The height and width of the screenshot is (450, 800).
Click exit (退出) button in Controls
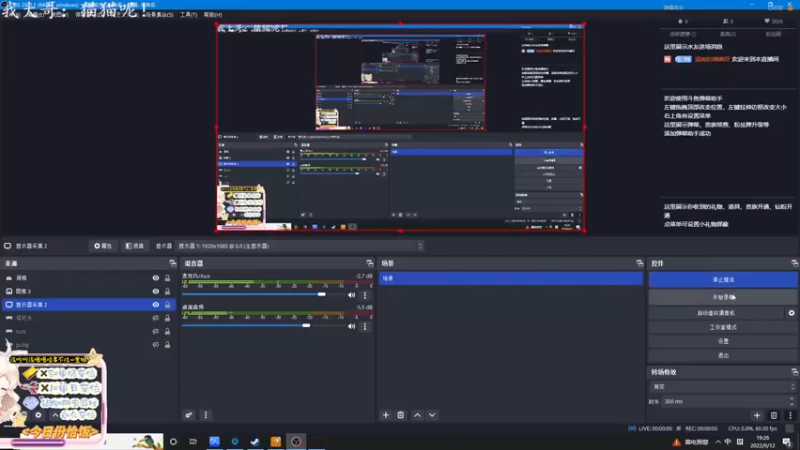pyautogui.click(x=723, y=356)
